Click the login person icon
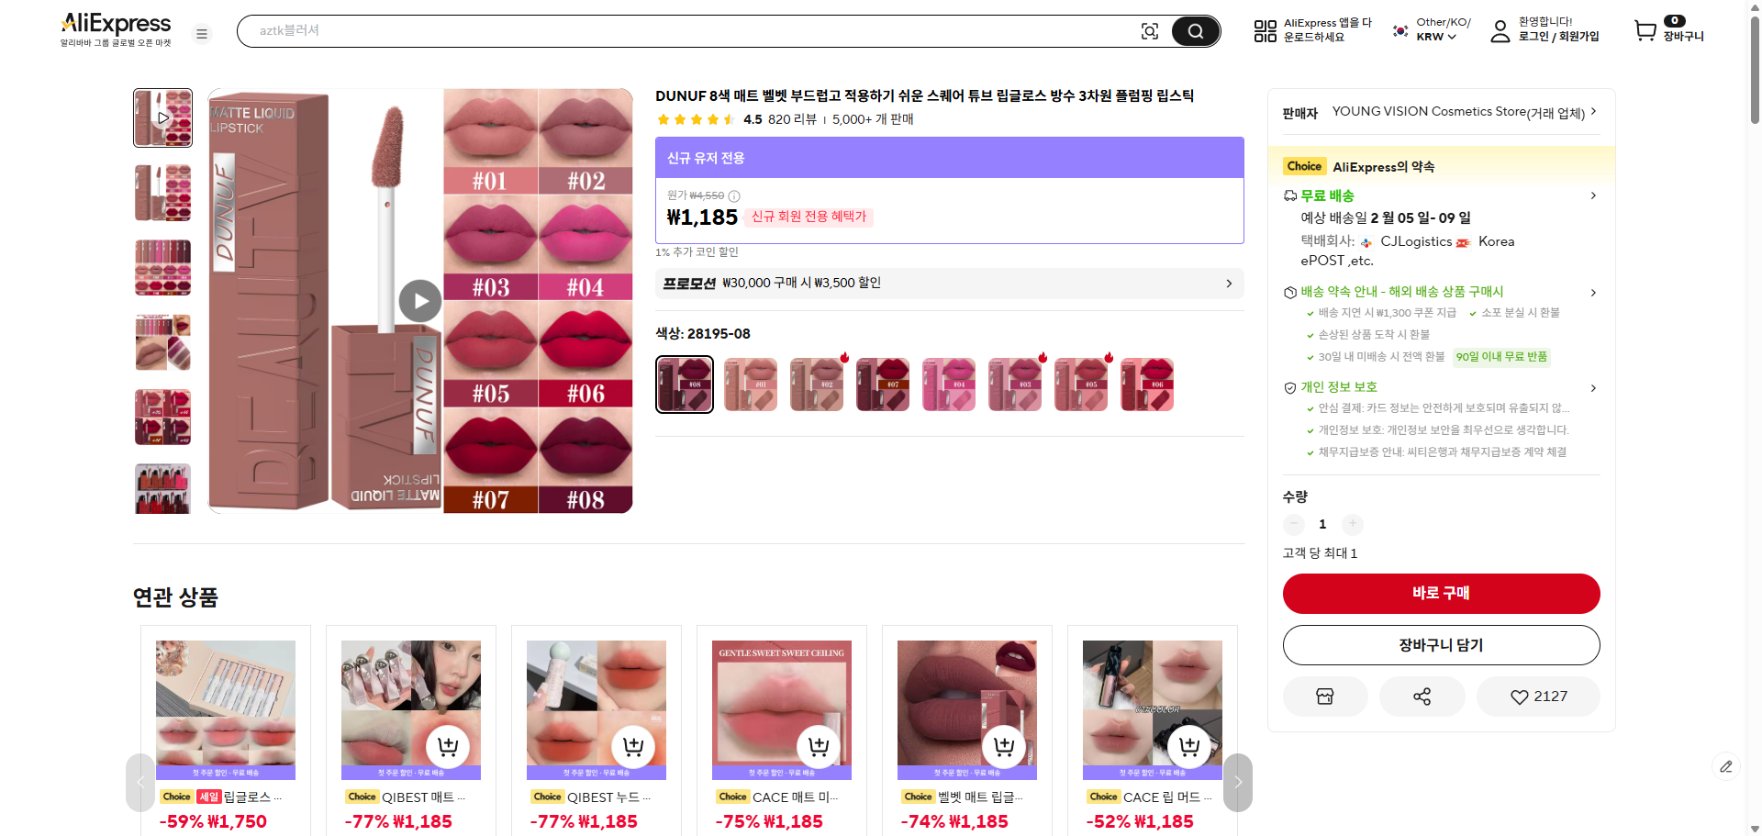 [x=1500, y=31]
